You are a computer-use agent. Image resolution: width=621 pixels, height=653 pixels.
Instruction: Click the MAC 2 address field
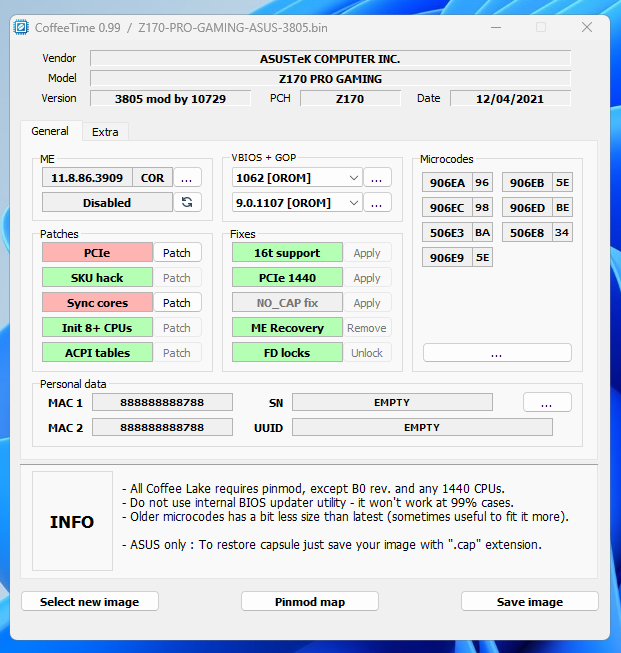pyautogui.click(x=162, y=427)
